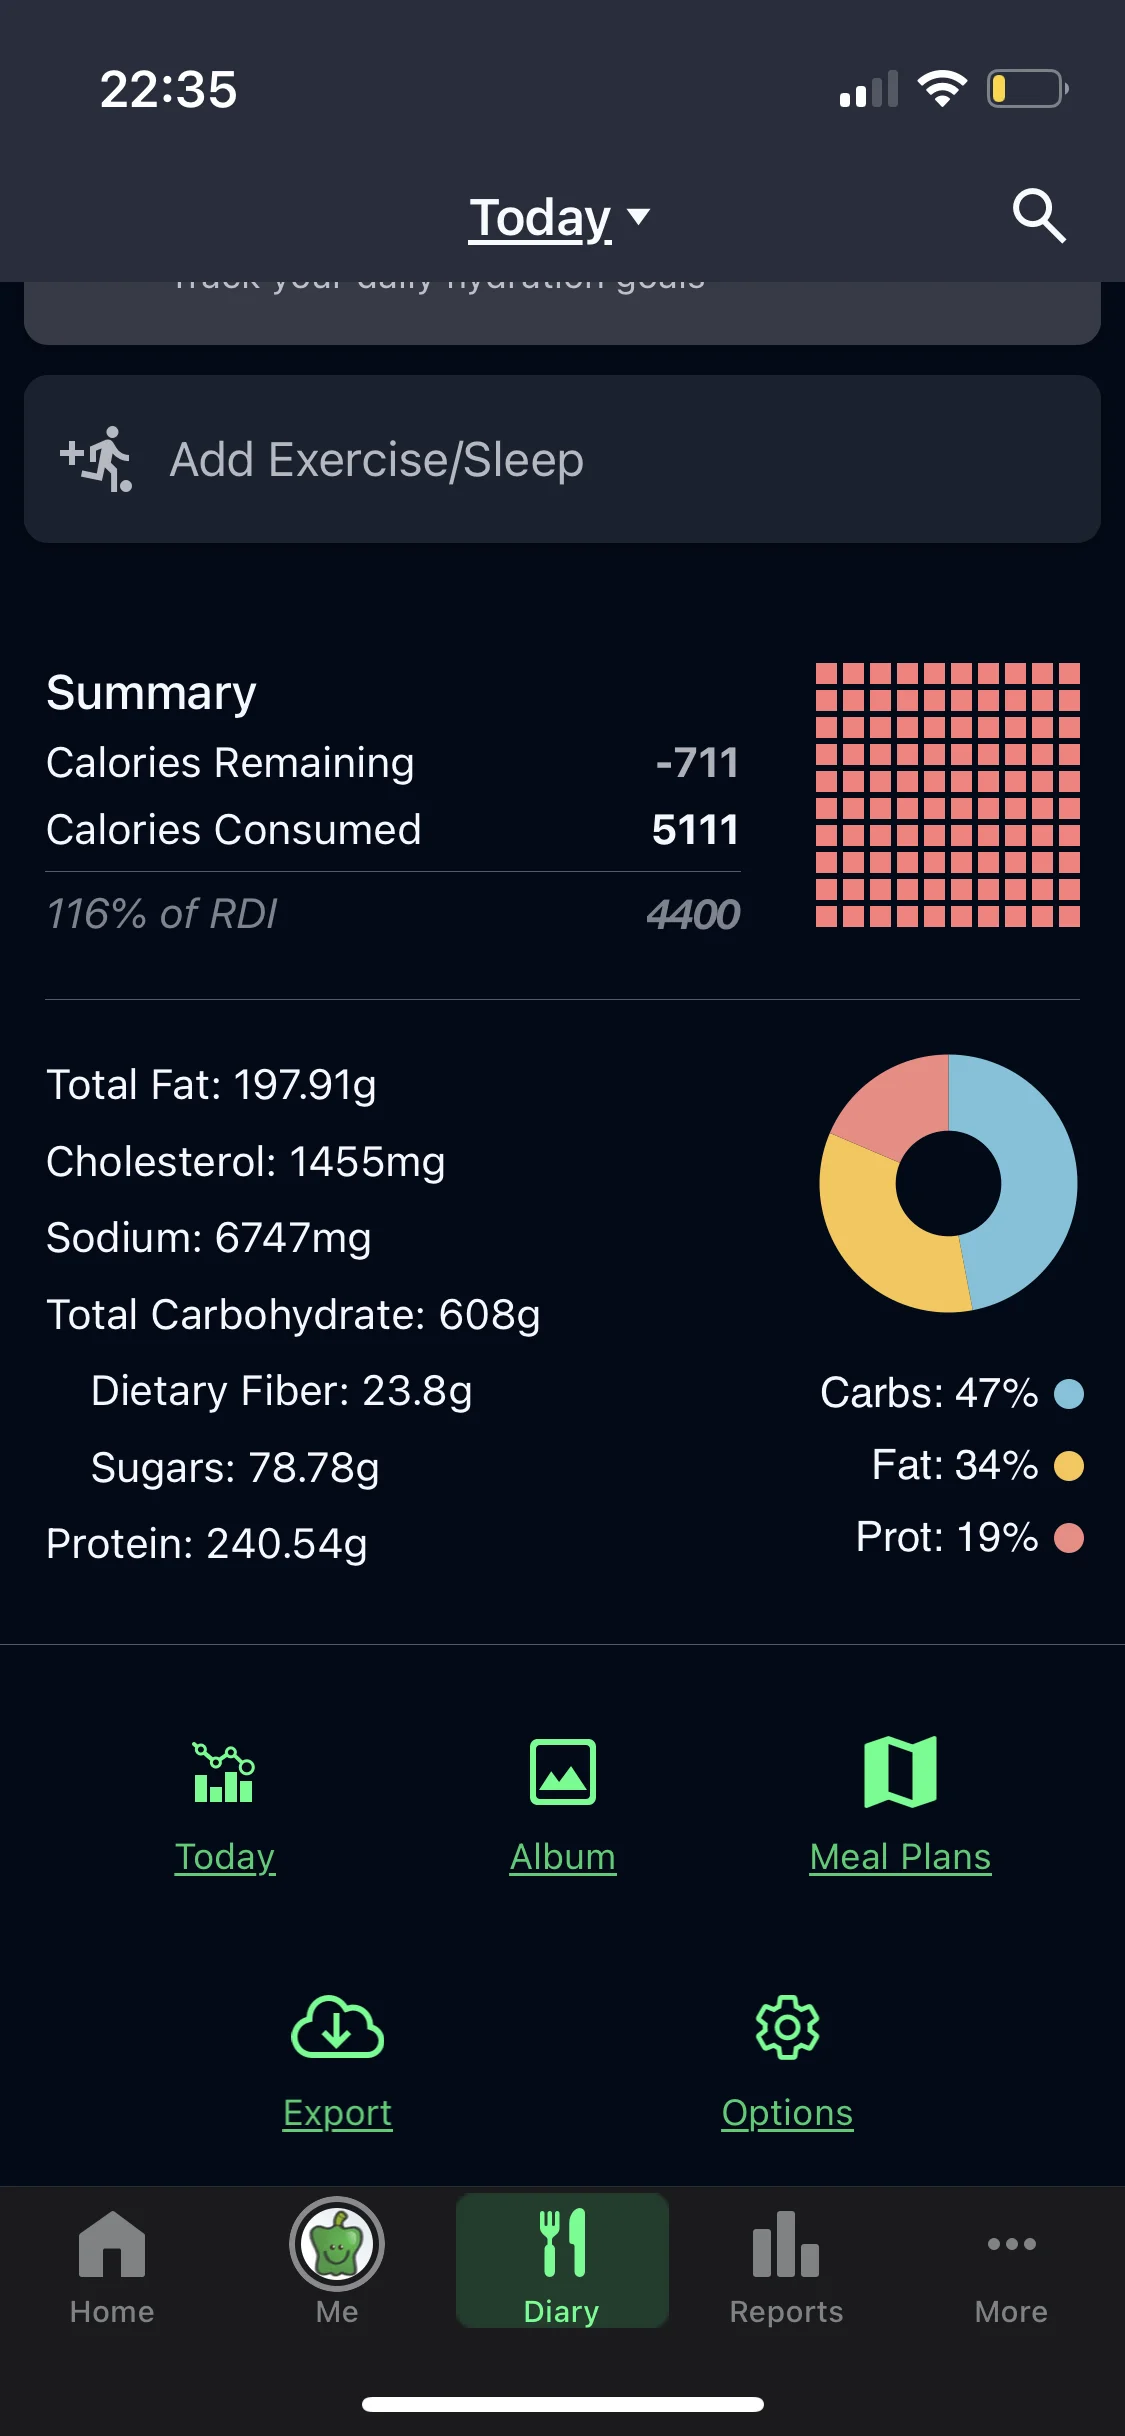Open the Options gear icon
The height and width of the screenshot is (2436, 1125).
point(787,2027)
